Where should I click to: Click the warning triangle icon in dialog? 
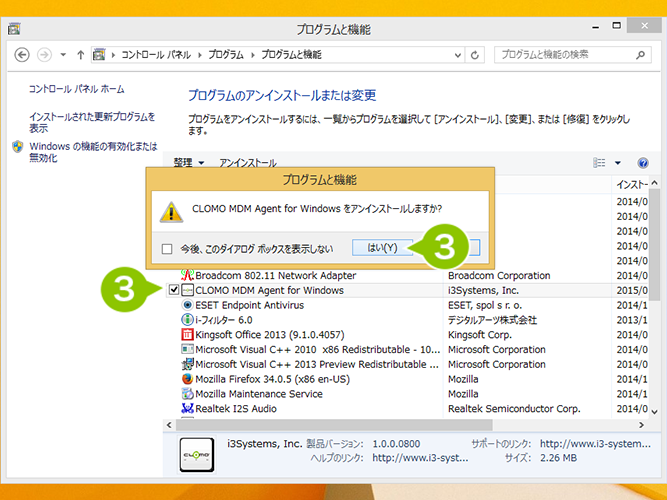pyautogui.click(x=171, y=212)
